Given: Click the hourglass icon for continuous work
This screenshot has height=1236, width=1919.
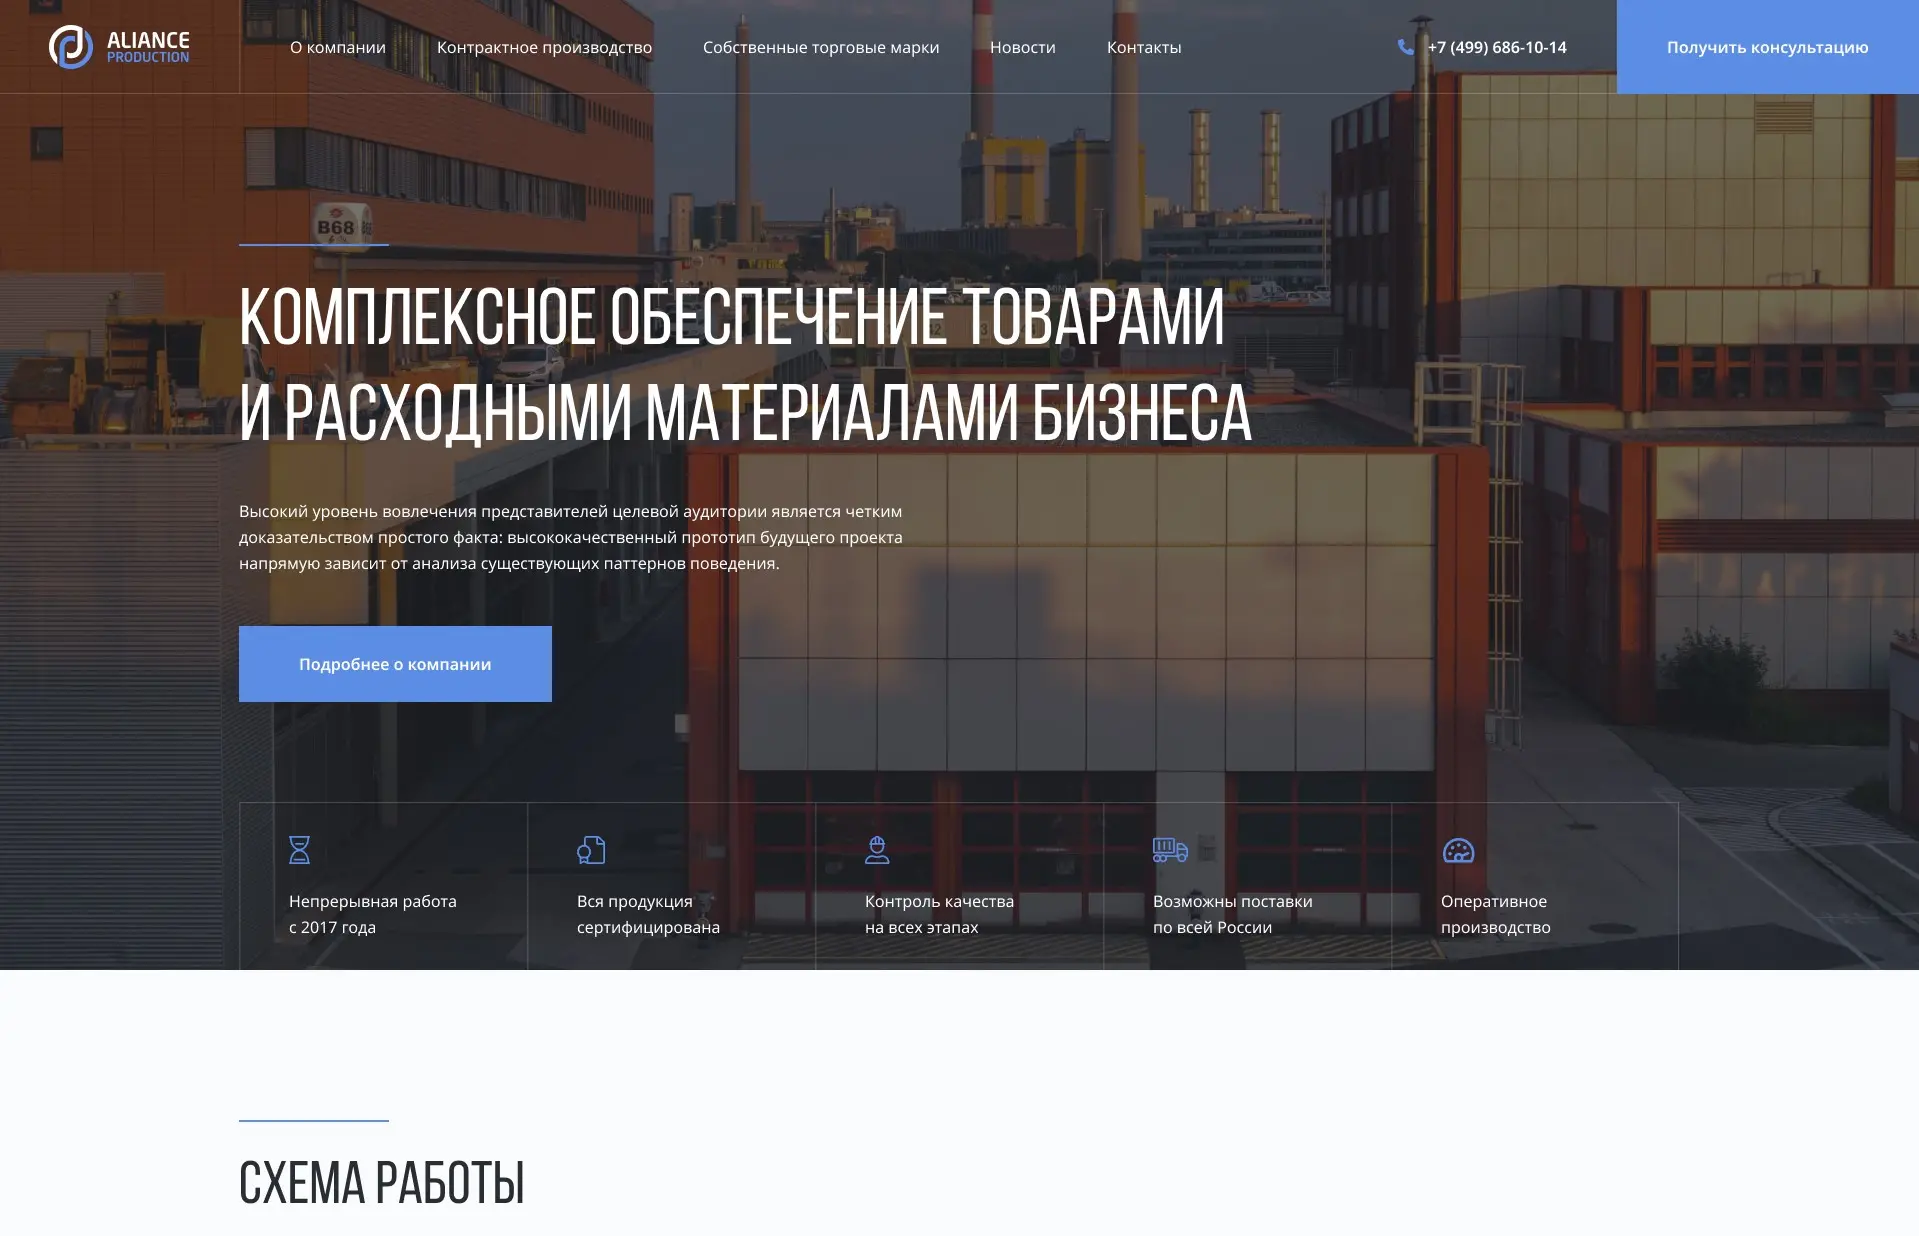Looking at the screenshot, I should (299, 850).
